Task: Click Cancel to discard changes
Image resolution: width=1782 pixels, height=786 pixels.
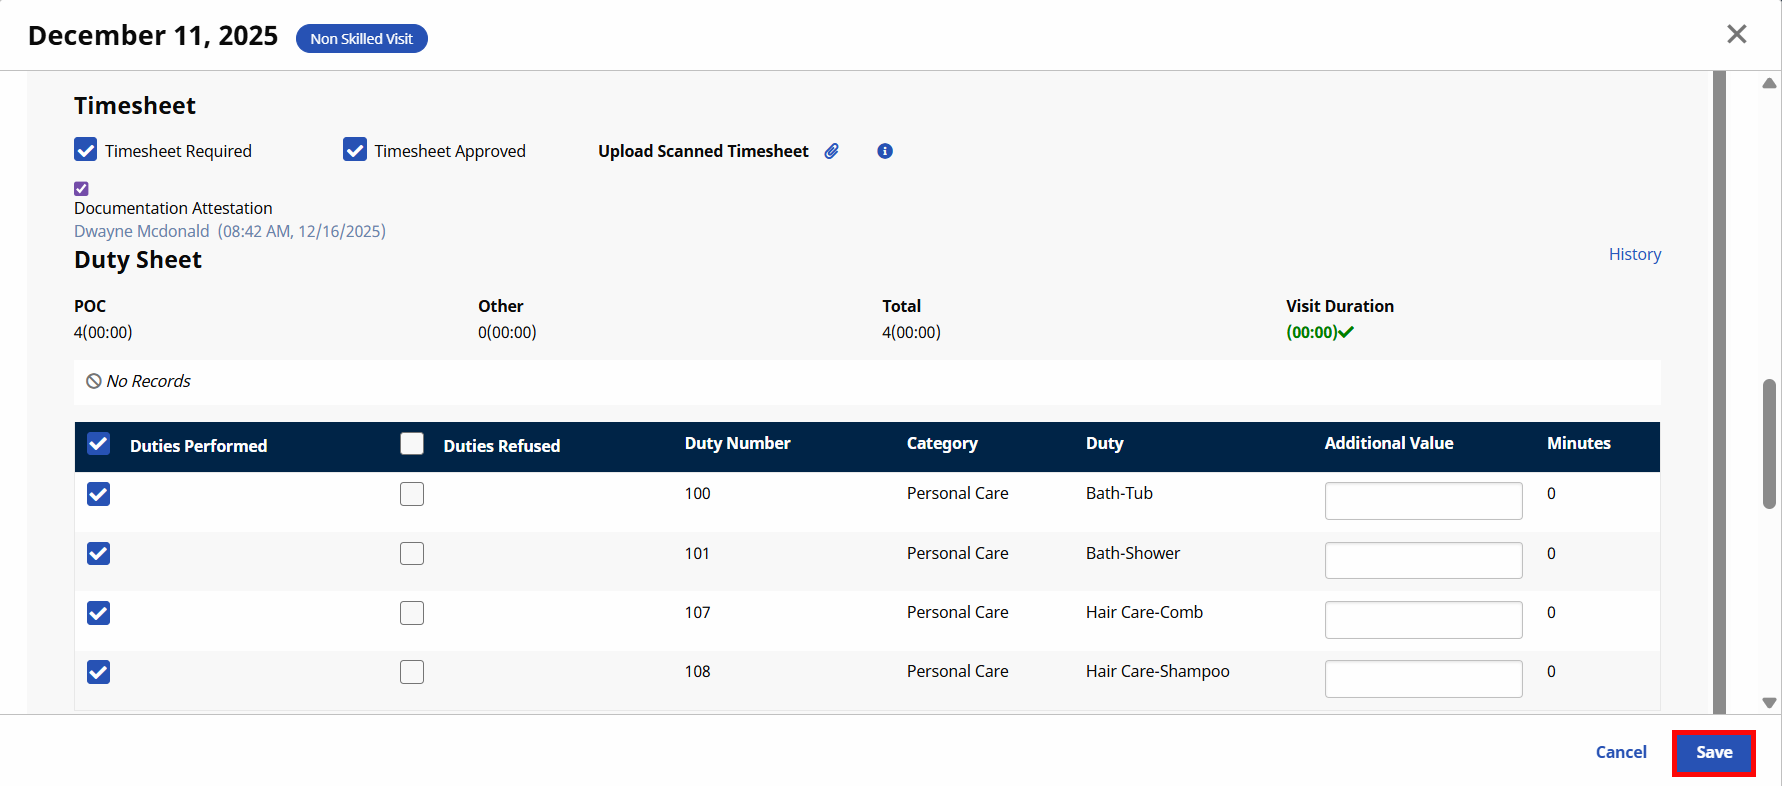Action: pos(1620,752)
